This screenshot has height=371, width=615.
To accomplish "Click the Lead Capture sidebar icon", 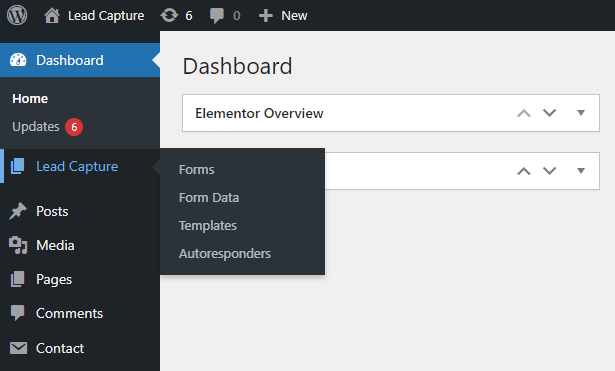I will click(x=17, y=166).
